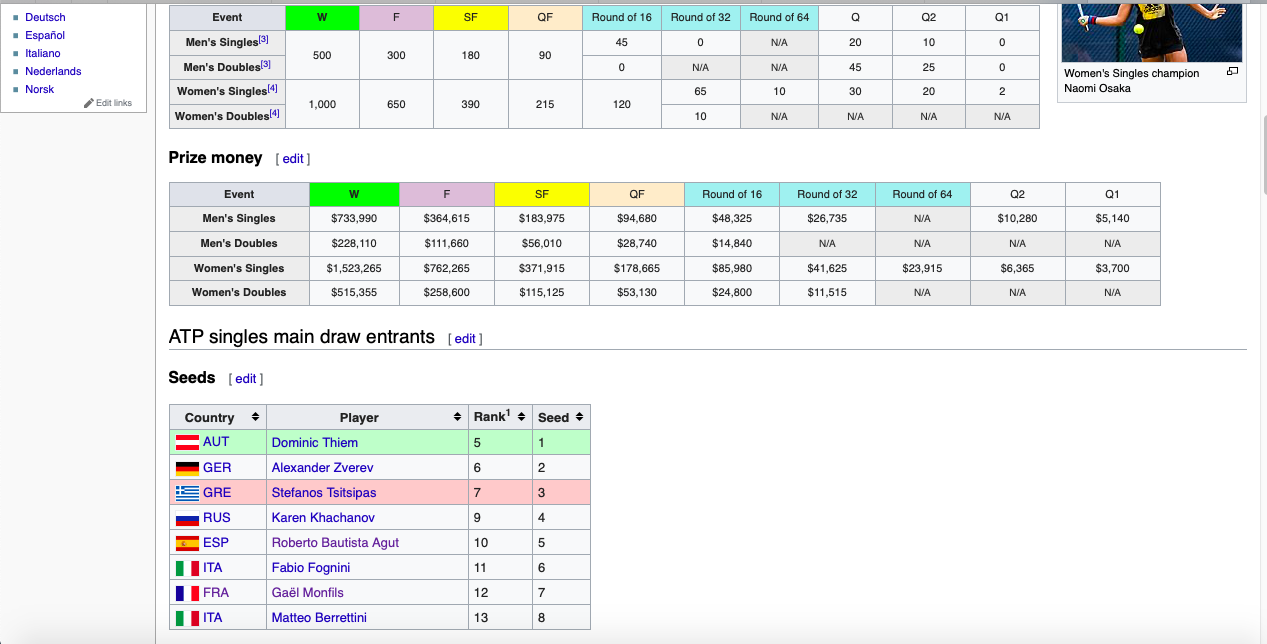Image resolution: width=1267 pixels, height=644 pixels.
Task: Switch to Nederlands language version
Action: [53, 71]
